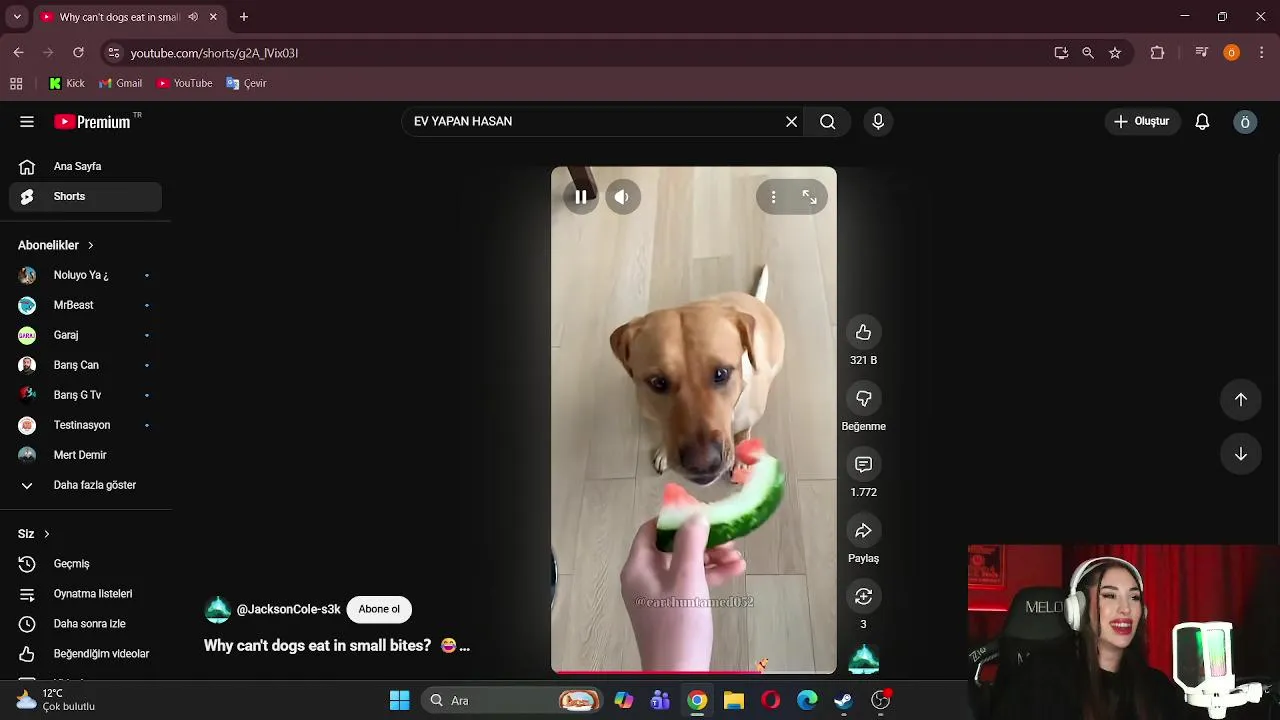Pause the playing Short

click(x=580, y=197)
